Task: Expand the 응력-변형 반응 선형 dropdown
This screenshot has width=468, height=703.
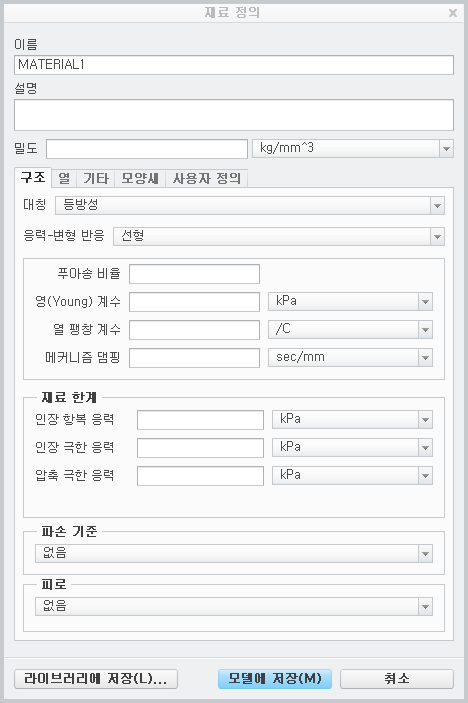Action: (x=279, y=236)
